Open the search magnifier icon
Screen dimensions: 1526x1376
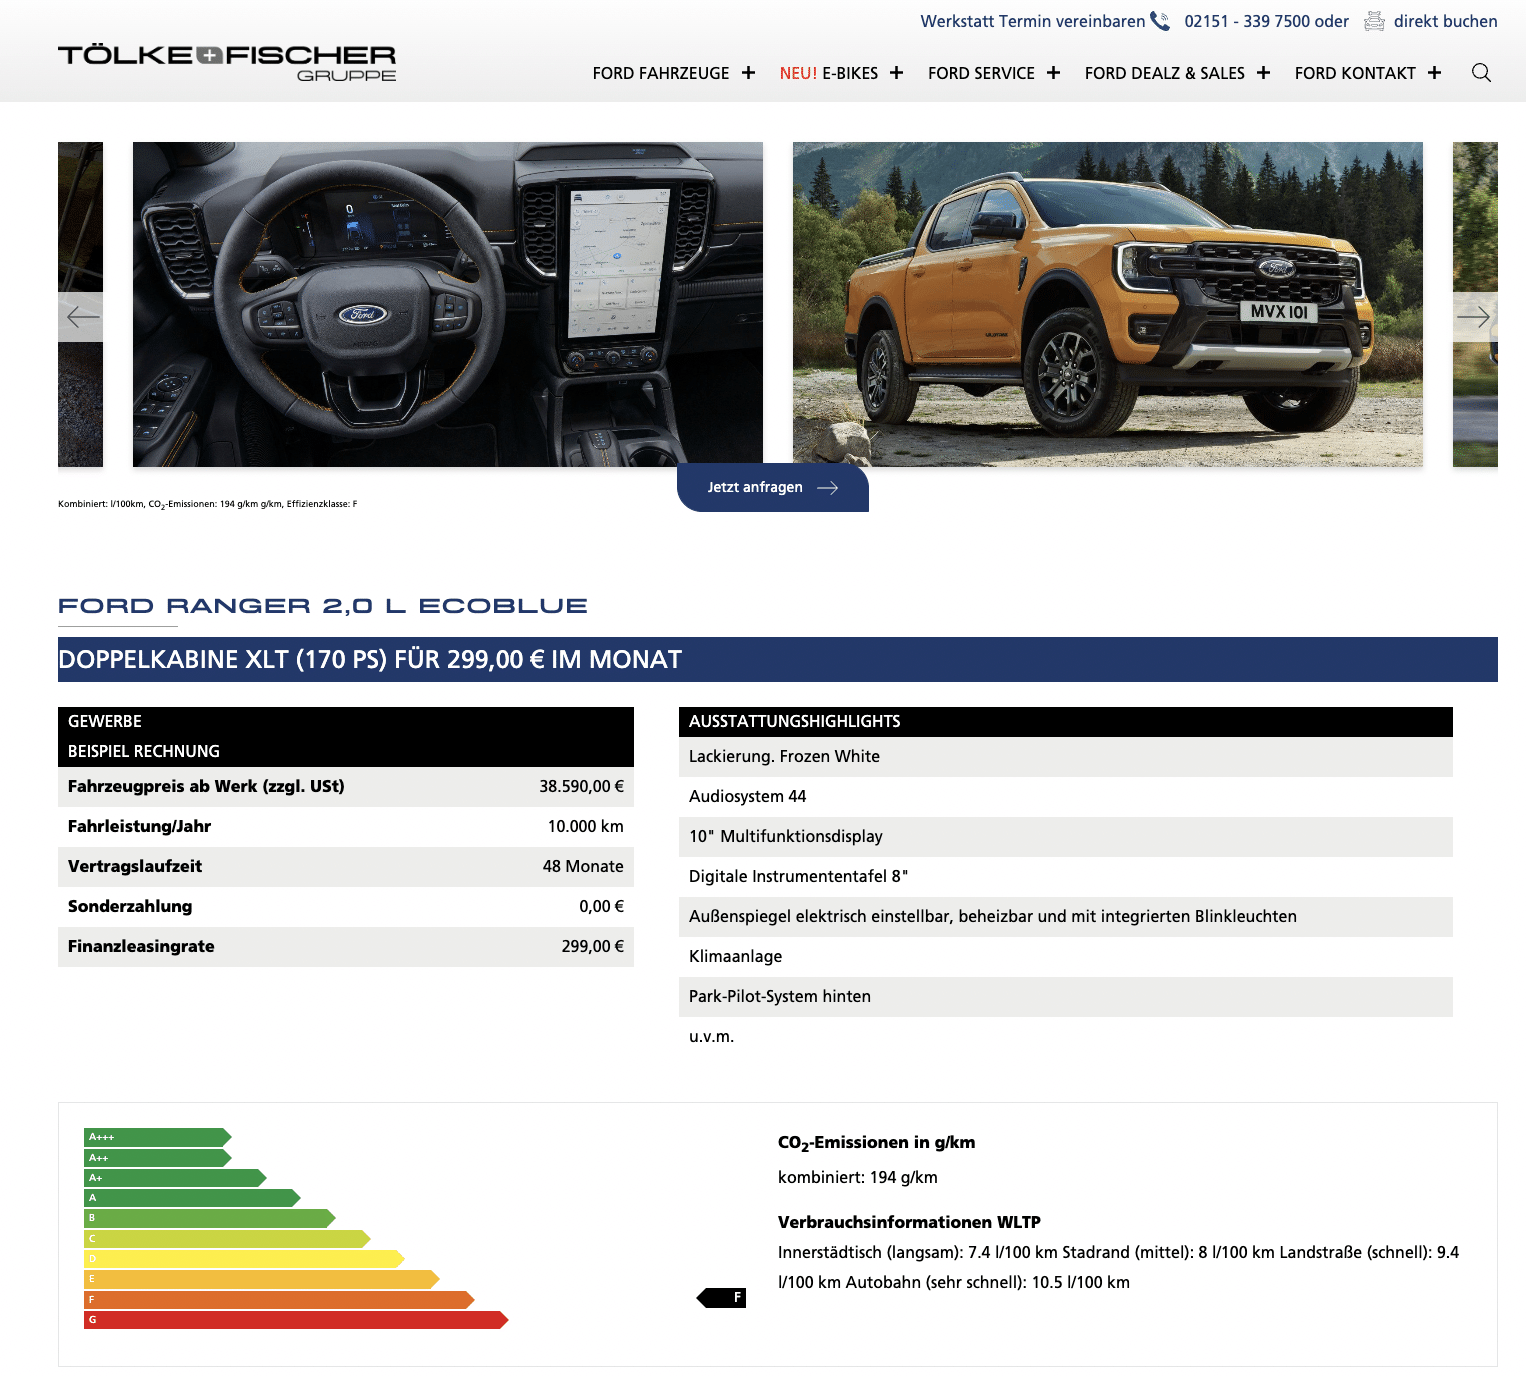pos(1481,73)
